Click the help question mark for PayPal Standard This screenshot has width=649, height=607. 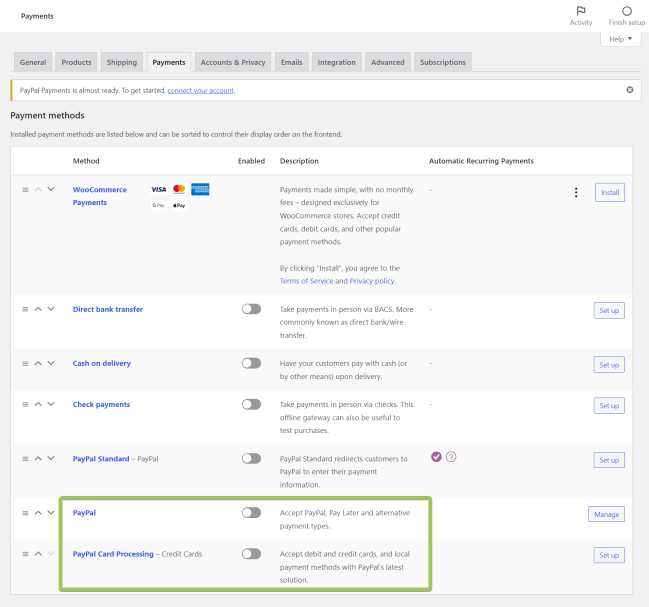451,457
